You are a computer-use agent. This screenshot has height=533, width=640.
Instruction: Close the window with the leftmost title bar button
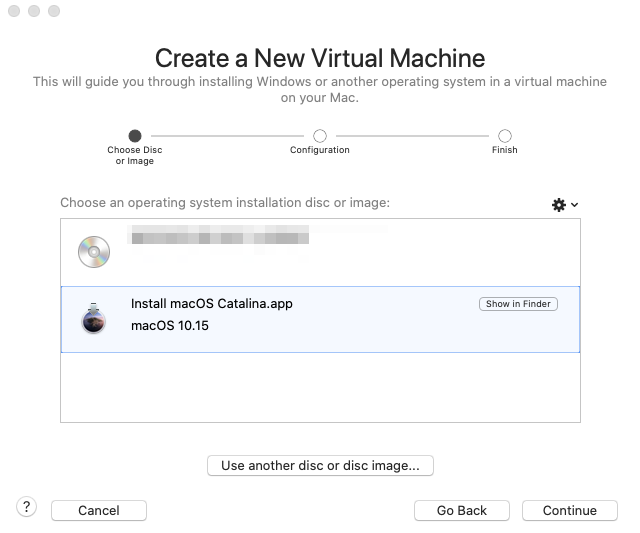pos(14,11)
